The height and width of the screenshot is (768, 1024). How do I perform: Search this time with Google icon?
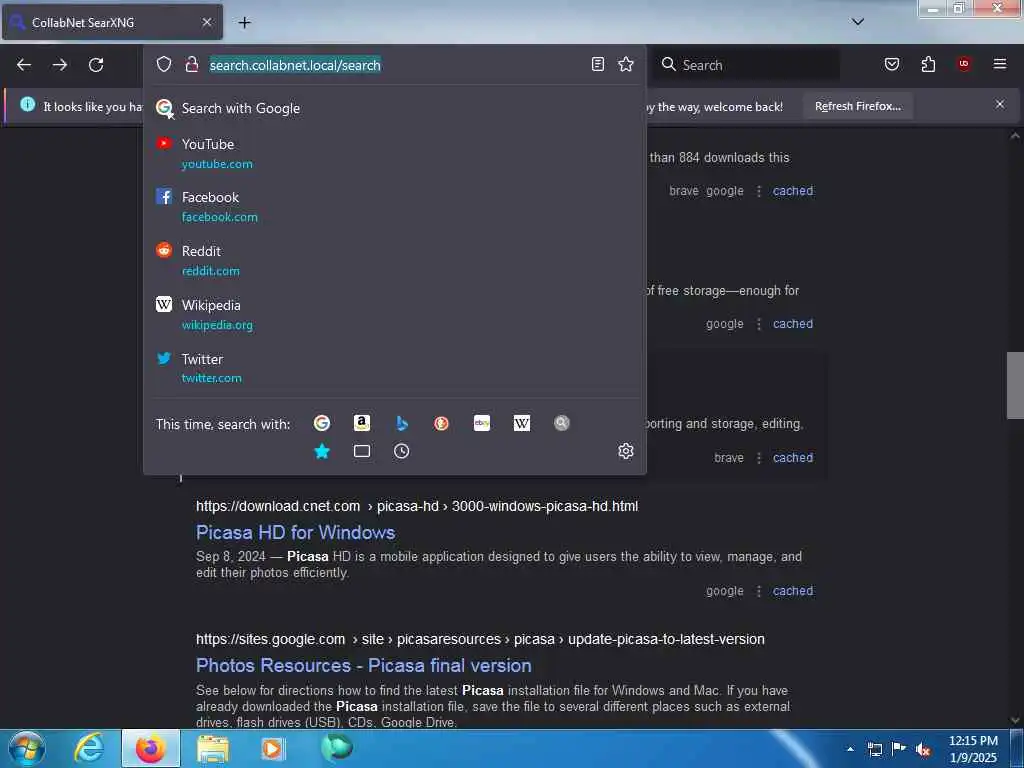321,423
